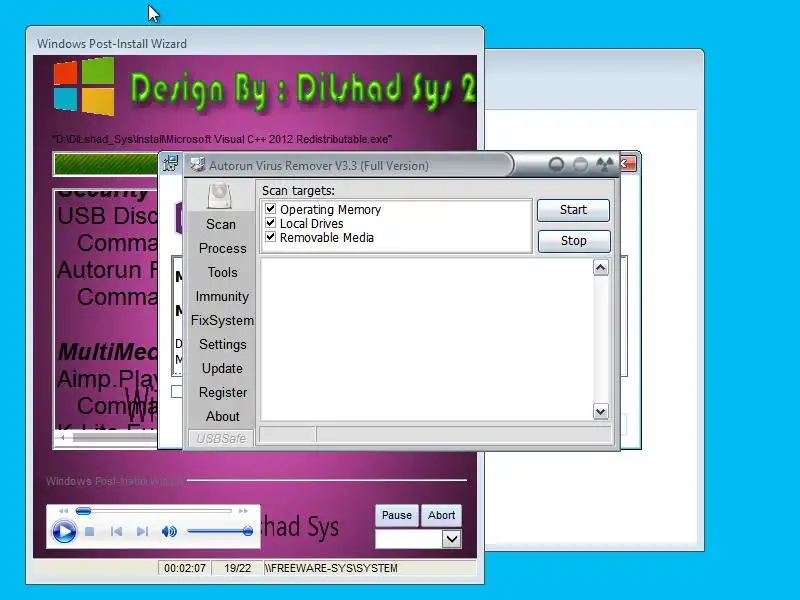Screen dimensions: 800x600
Task: Close the window behind Autorun Virus Remover
Action: (x=629, y=164)
